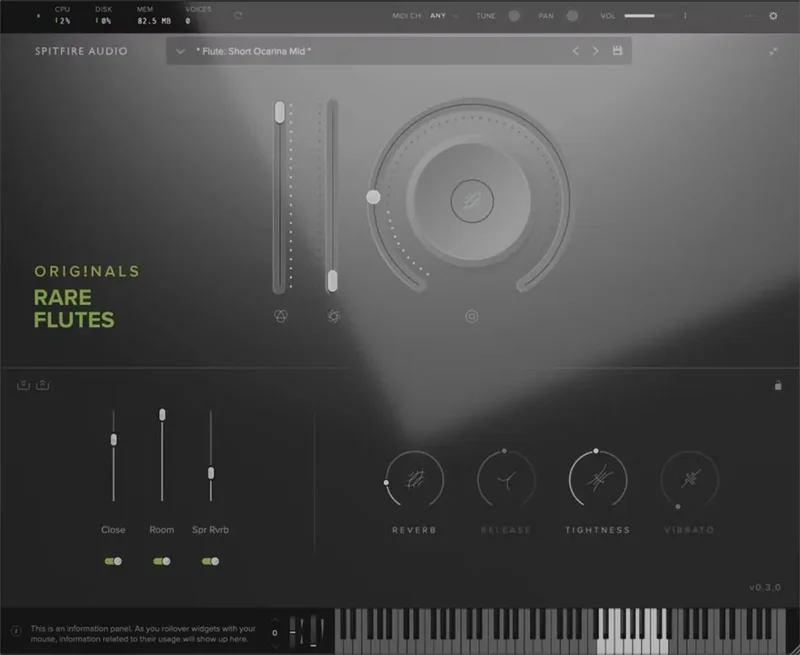
Task: Click the VIBRATO label
Action: (689, 530)
